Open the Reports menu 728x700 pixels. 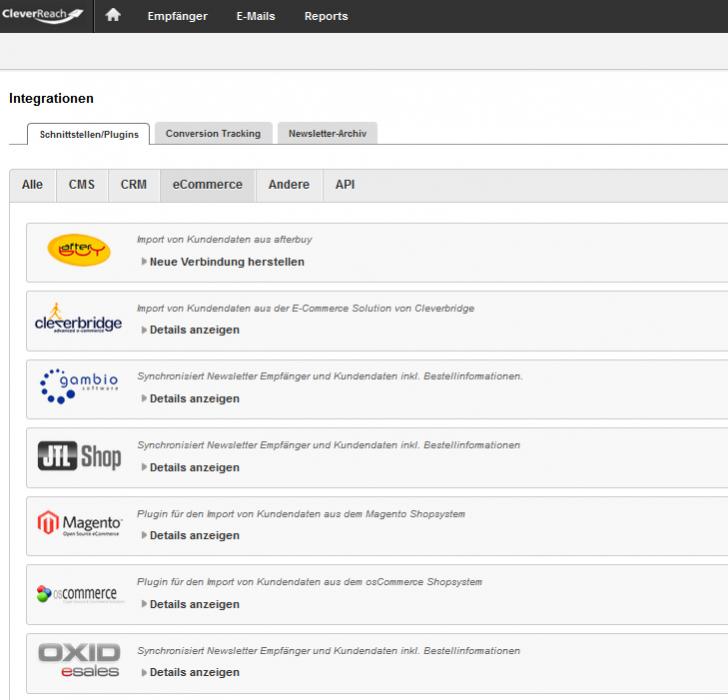tap(326, 16)
